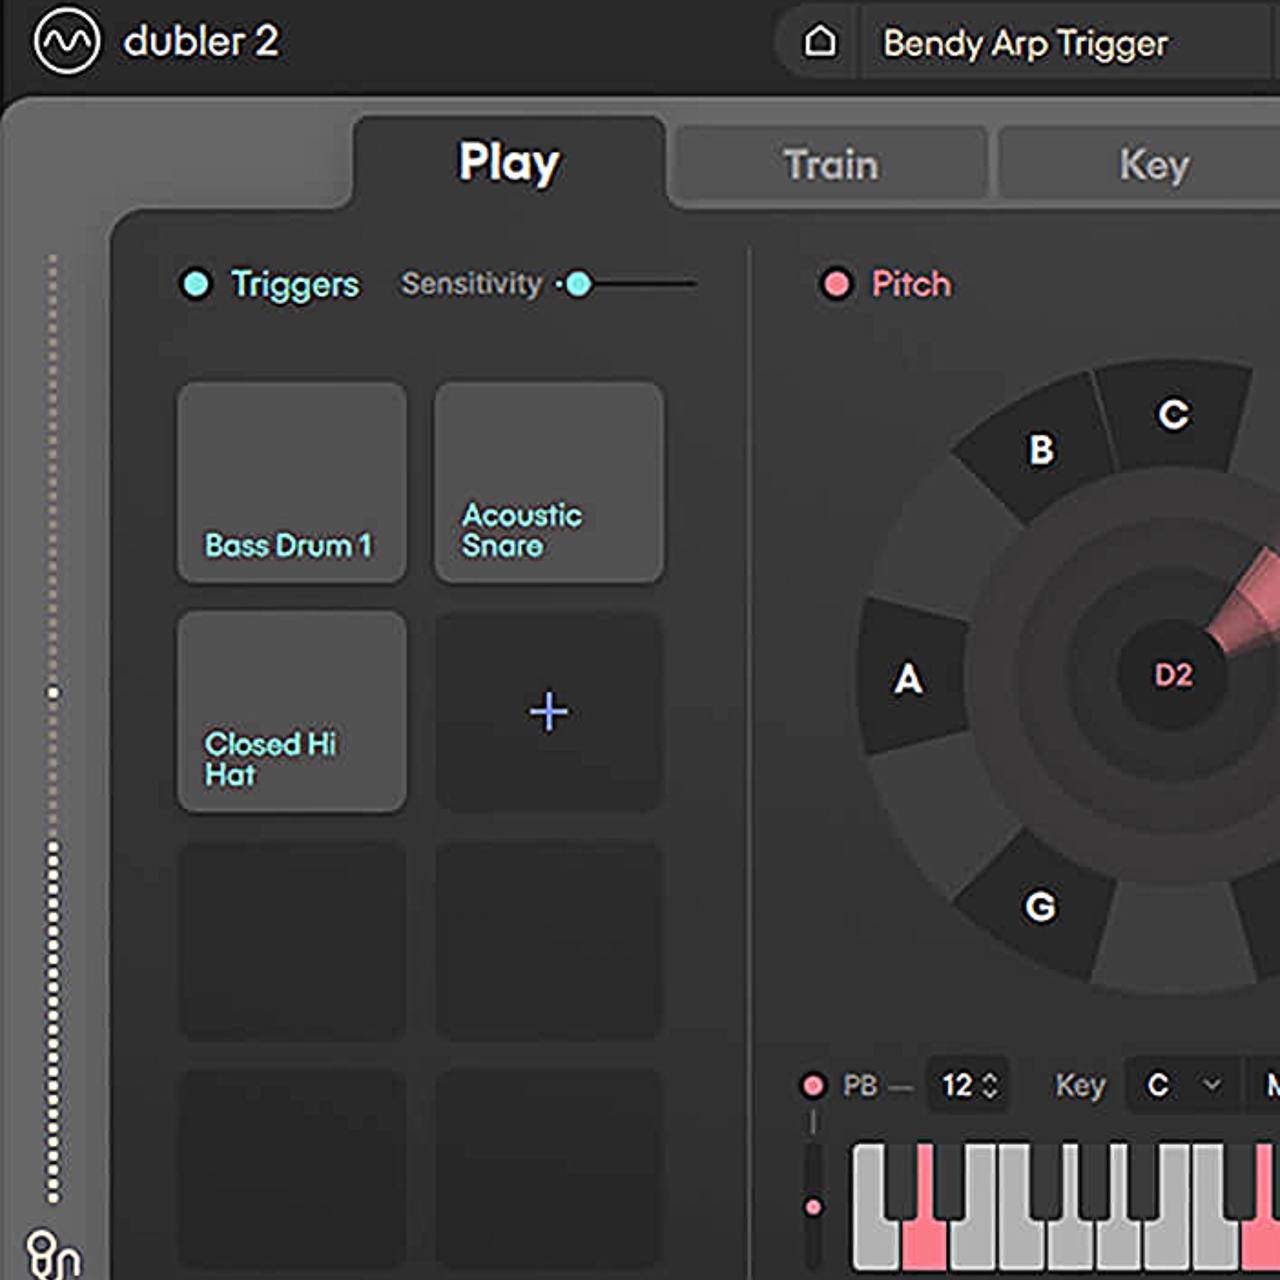This screenshot has height=1280, width=1280.
Task: Click note C on the pitch wheel
Action: point(1172,414)
